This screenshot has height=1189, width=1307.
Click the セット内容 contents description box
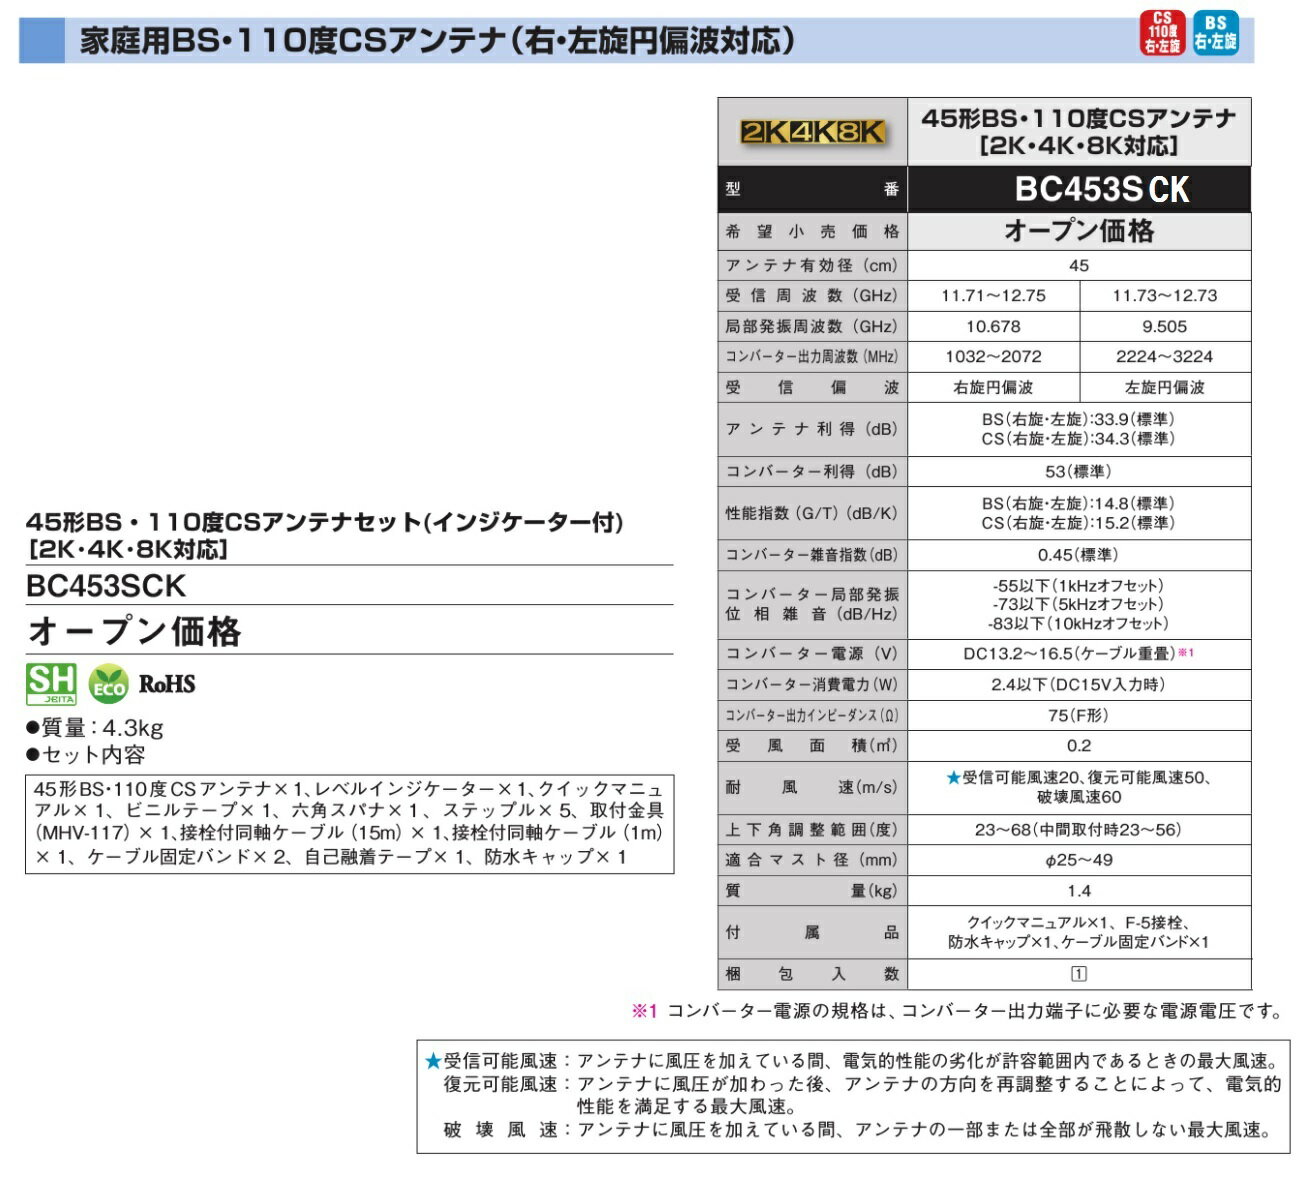tap(349, 822)
